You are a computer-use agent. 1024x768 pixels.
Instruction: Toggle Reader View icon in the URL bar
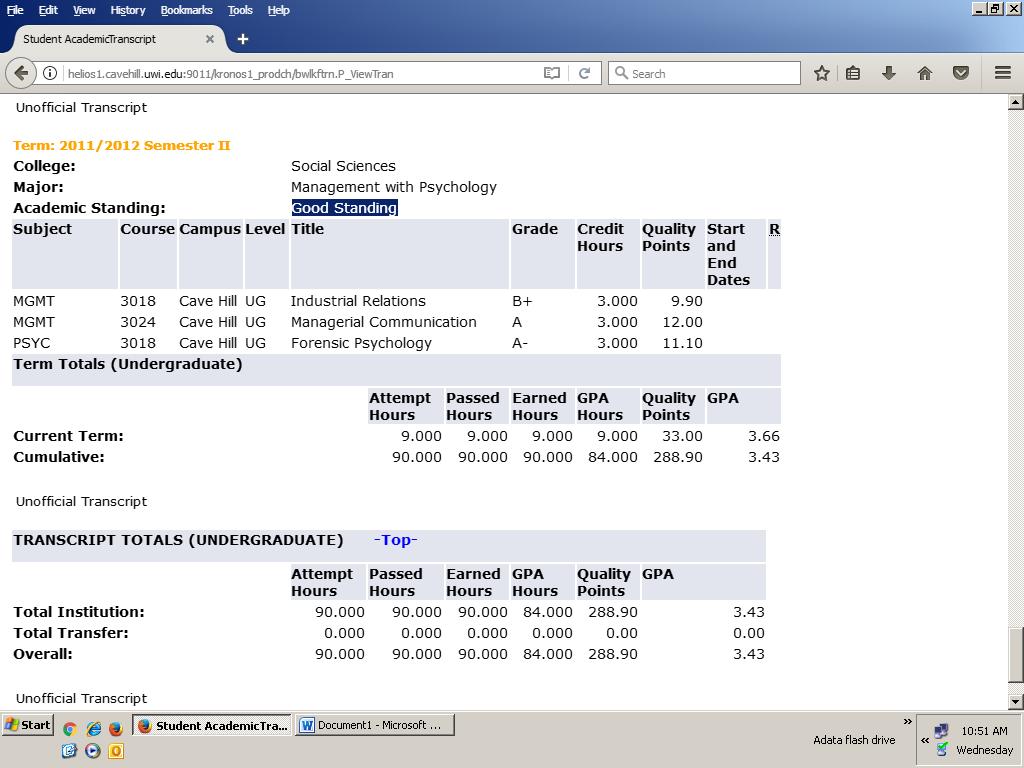coord(551,73)
